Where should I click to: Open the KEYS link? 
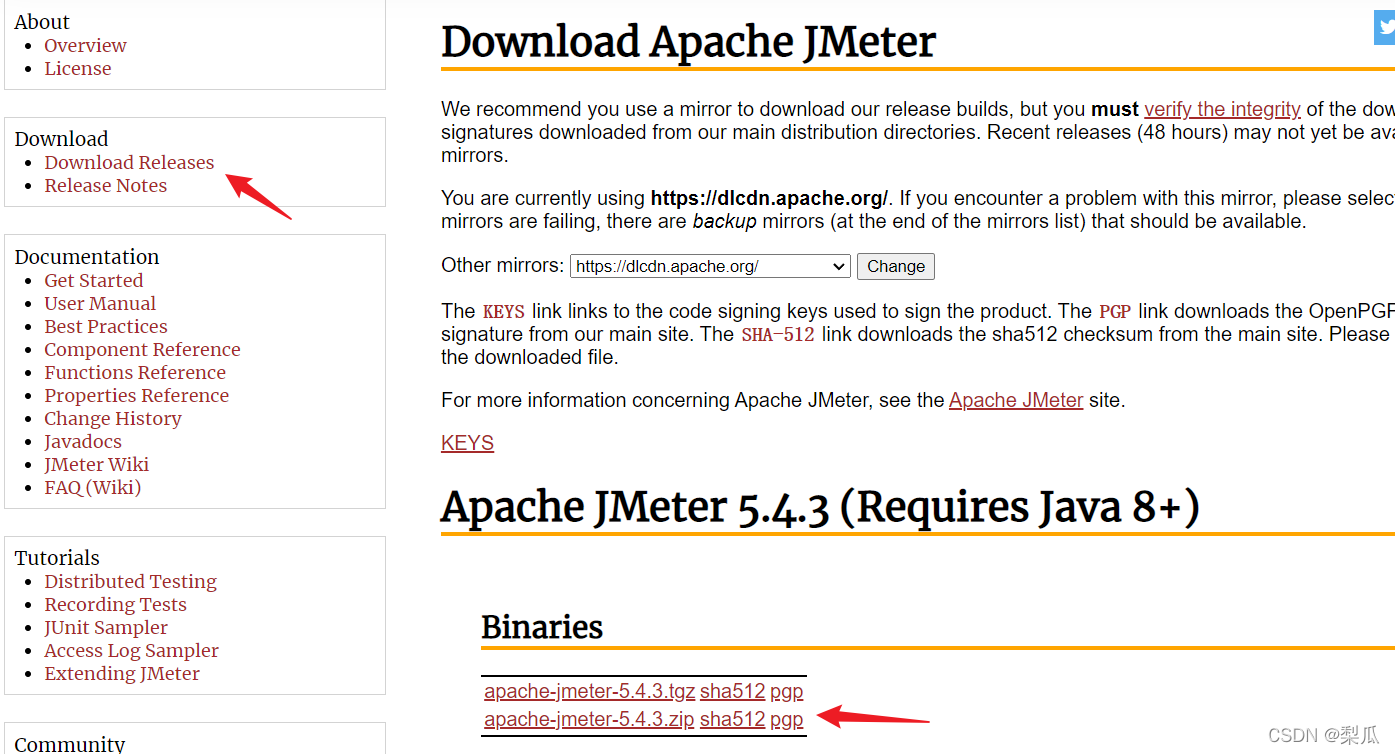click(x=467, y=443)
